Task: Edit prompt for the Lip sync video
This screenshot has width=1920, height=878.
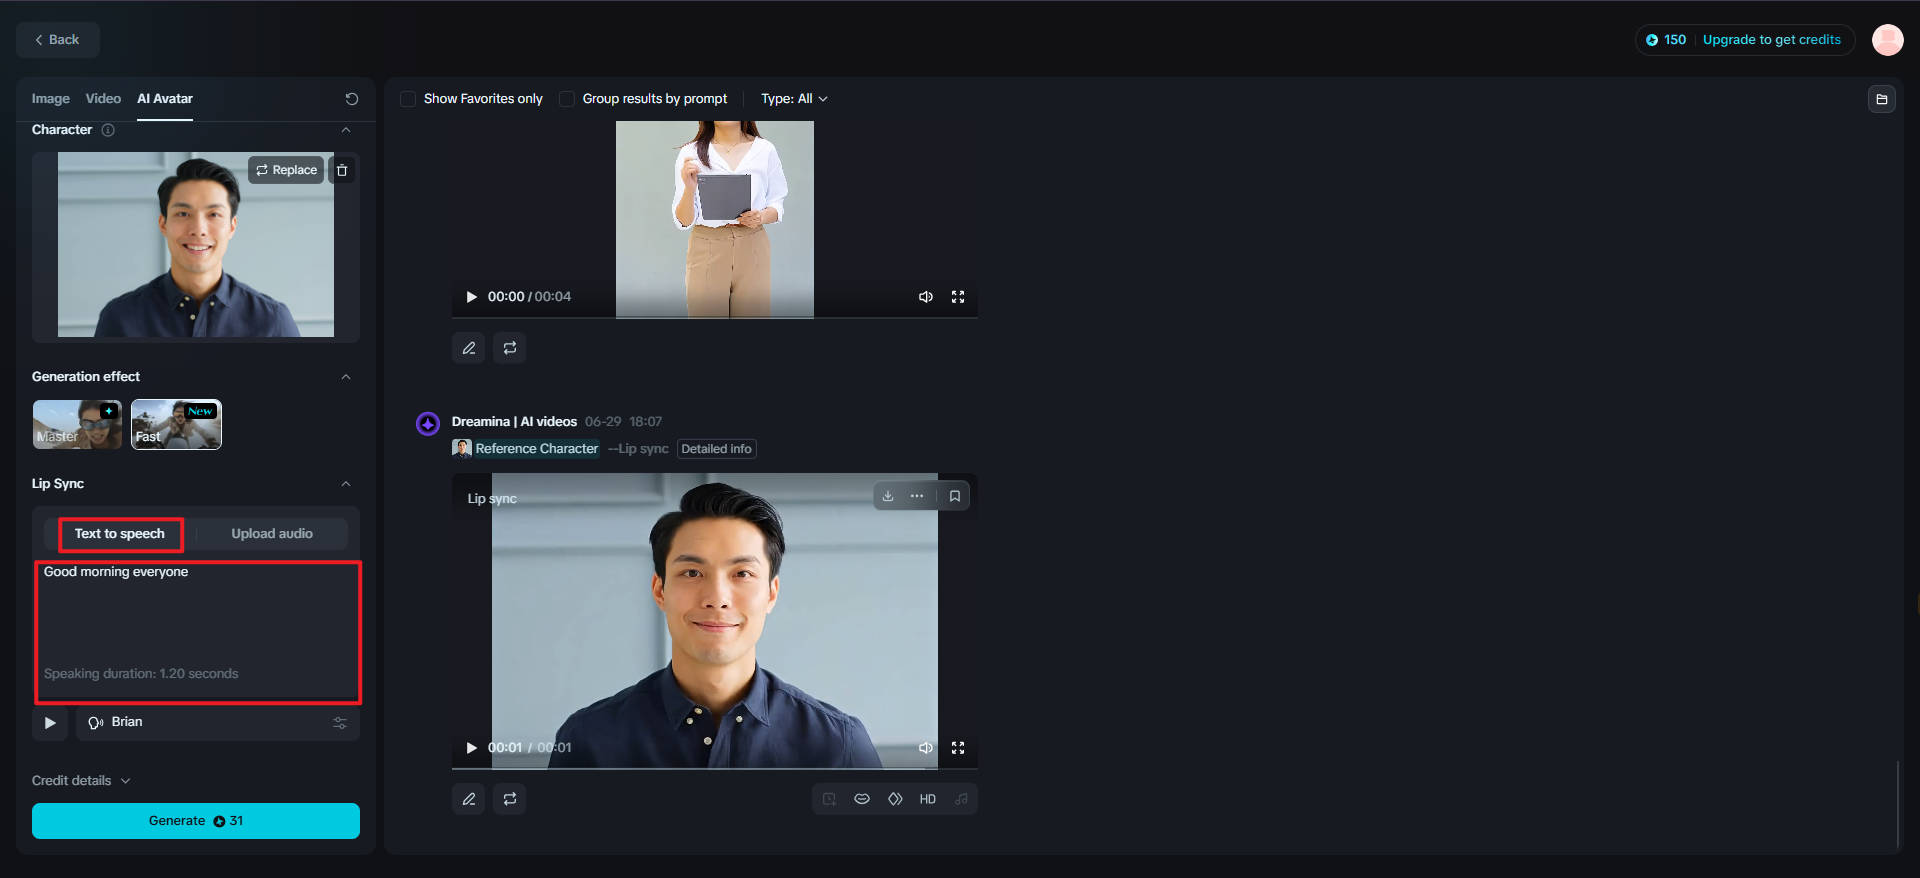Action: (x=469, y=799)
